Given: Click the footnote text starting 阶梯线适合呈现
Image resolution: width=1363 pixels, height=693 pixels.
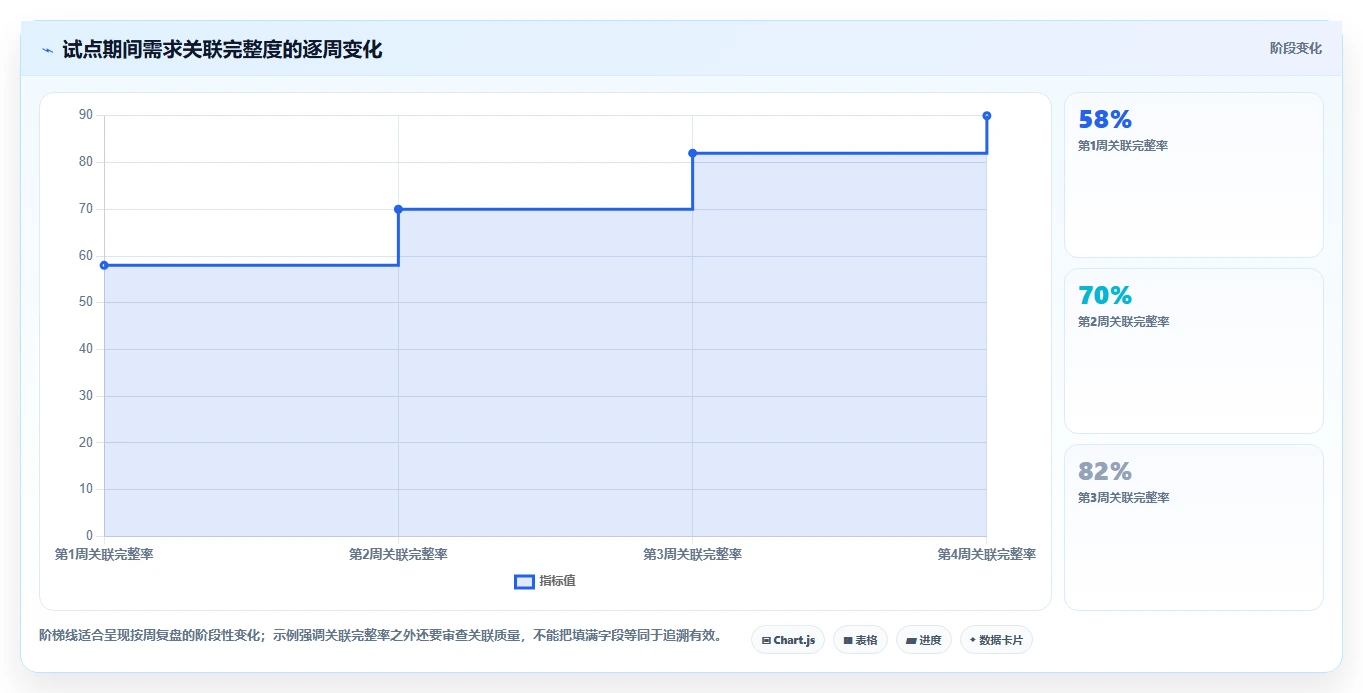Looking at the screenshot, I should [381, 635].
